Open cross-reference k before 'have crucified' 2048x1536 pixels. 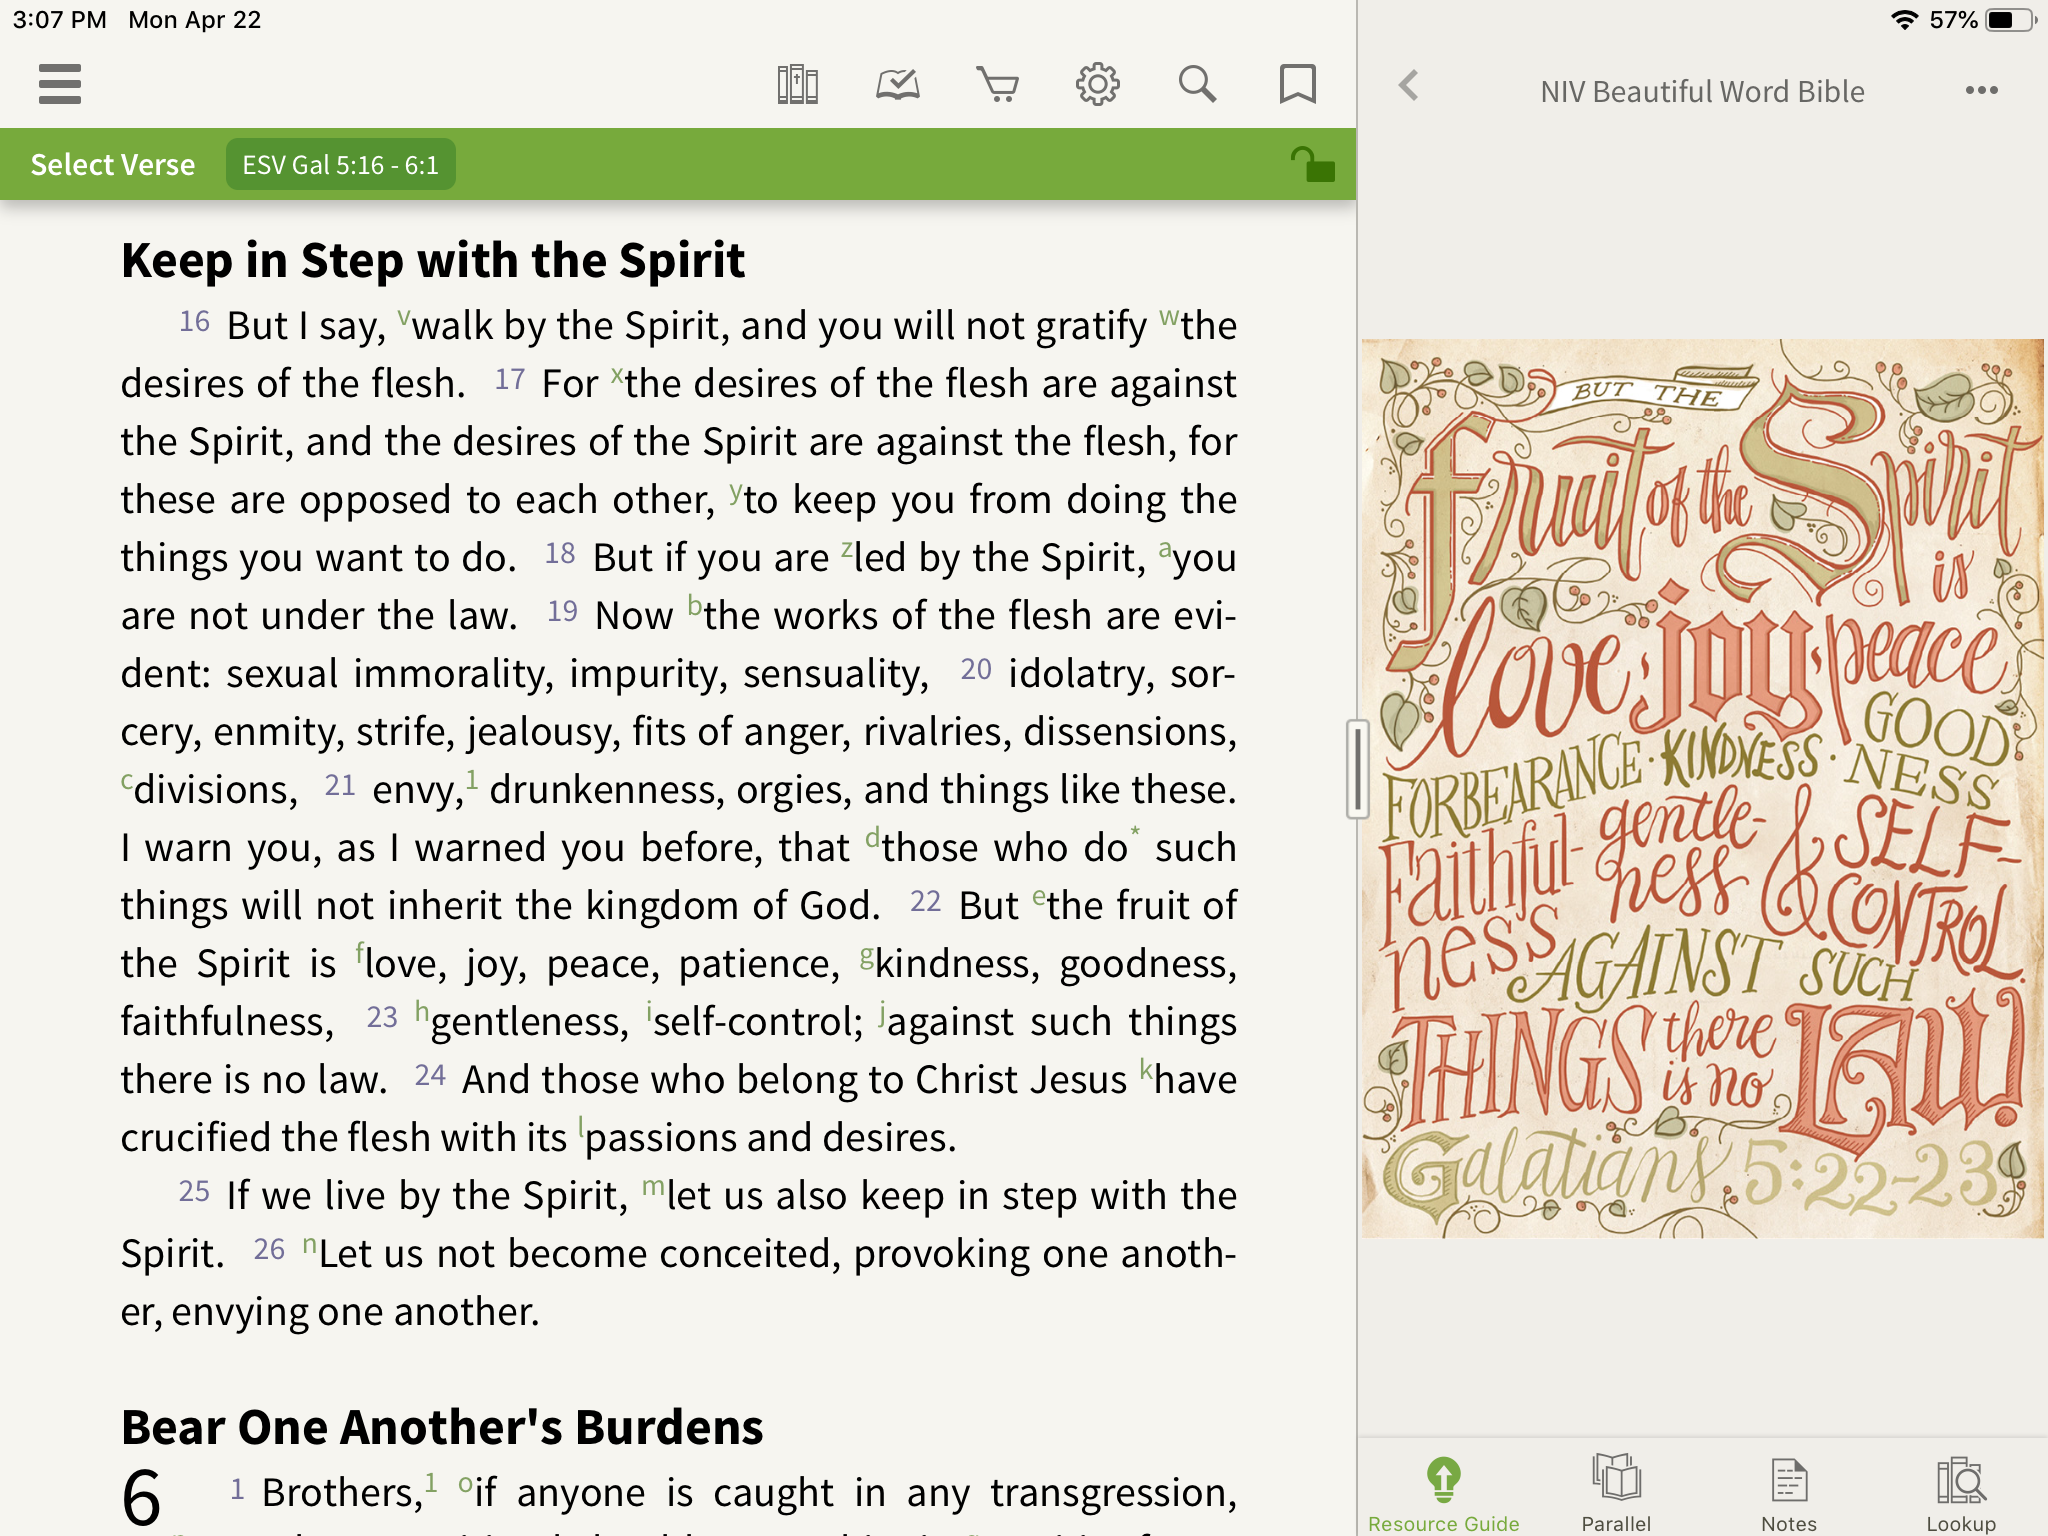pyautogui.click(x=1147, y=1070)
